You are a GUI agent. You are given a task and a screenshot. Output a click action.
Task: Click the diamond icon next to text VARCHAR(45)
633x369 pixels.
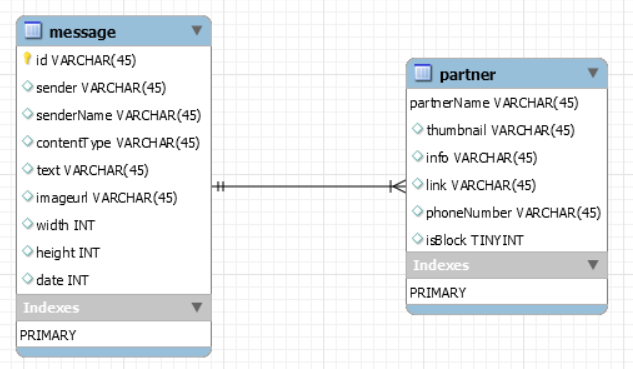[x=27, y=169]
